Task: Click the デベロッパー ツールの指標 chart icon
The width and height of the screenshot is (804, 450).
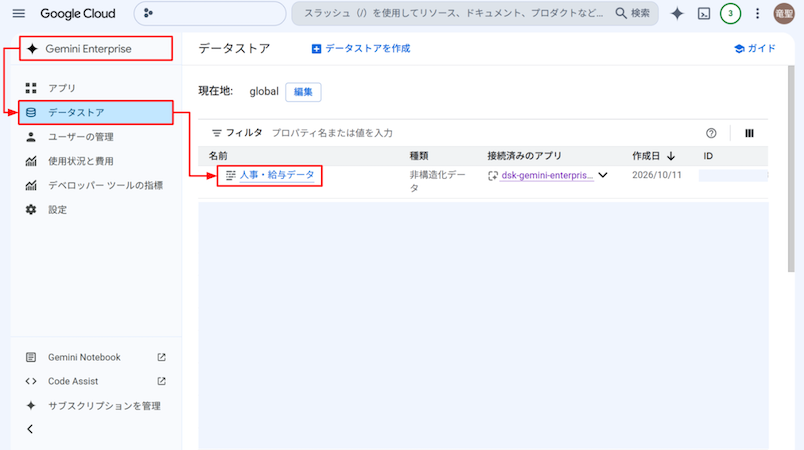Action: [31, 186]
